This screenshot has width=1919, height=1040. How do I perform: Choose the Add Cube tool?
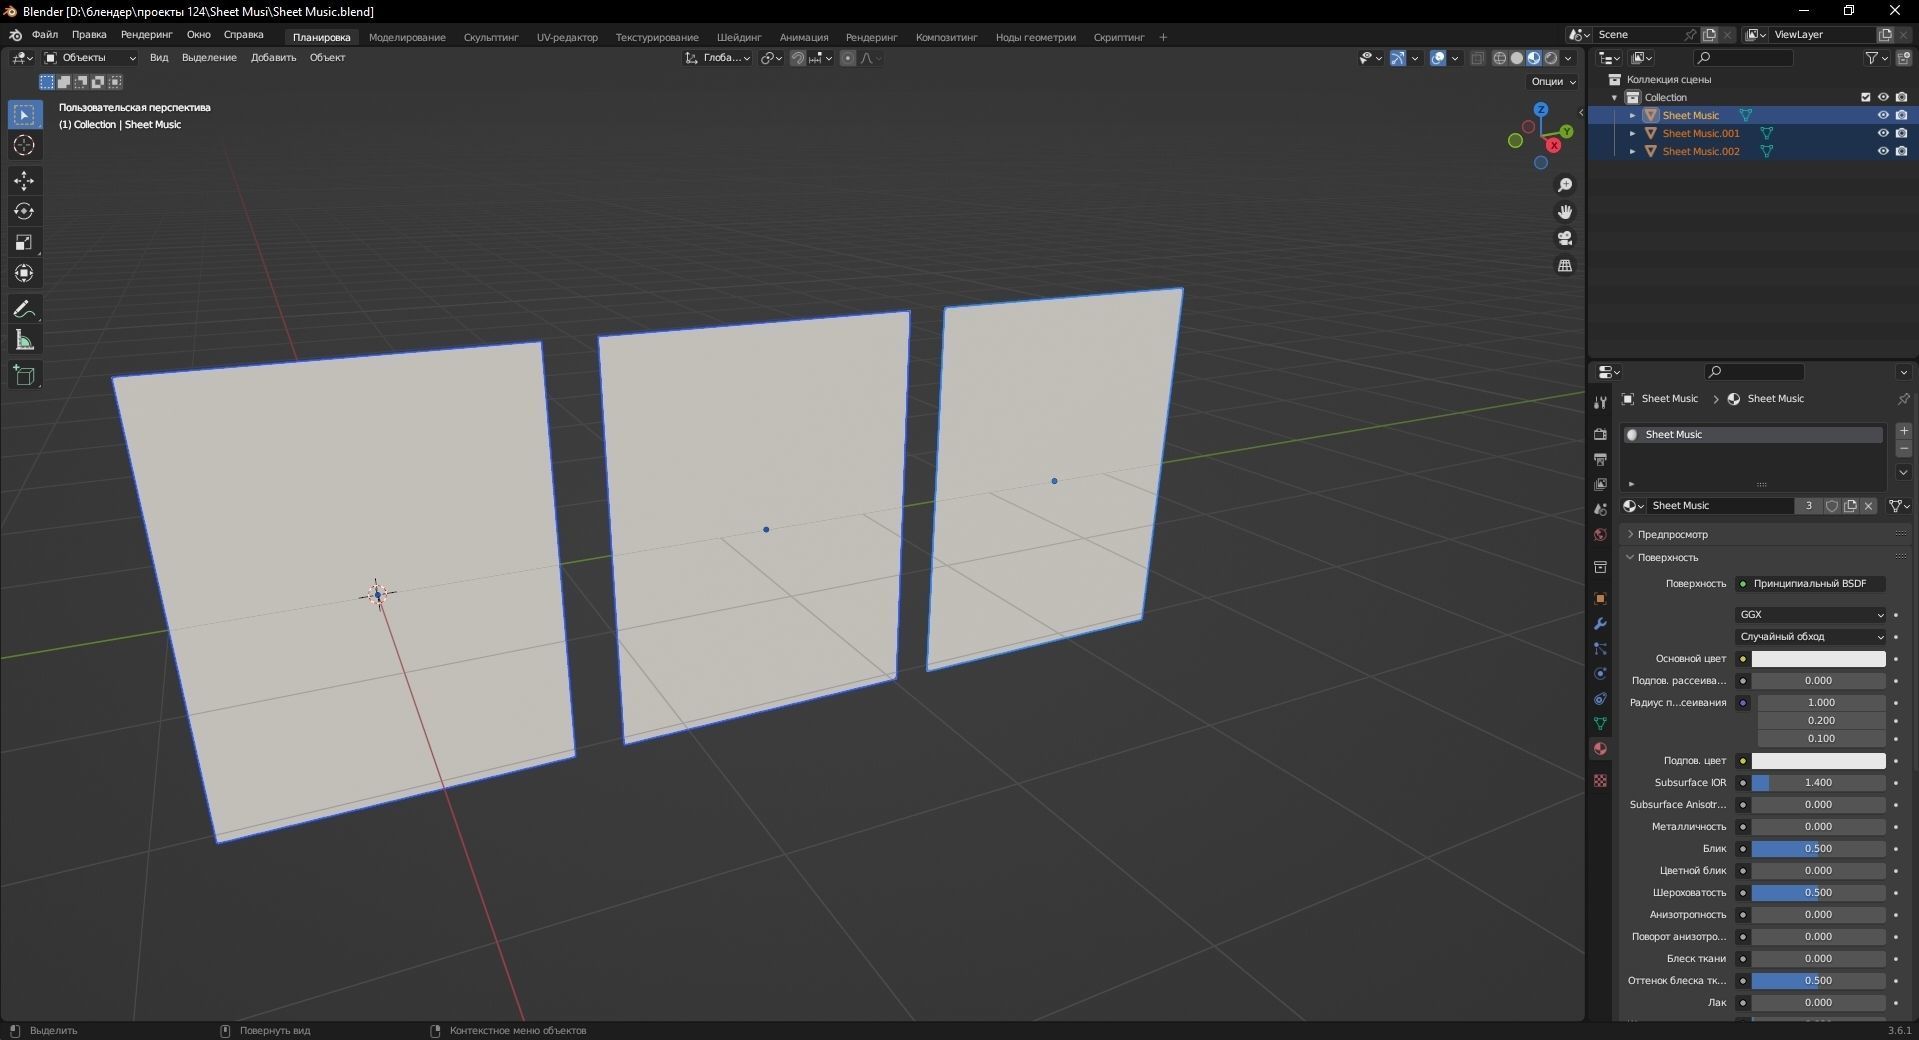(x=24, y=376)
